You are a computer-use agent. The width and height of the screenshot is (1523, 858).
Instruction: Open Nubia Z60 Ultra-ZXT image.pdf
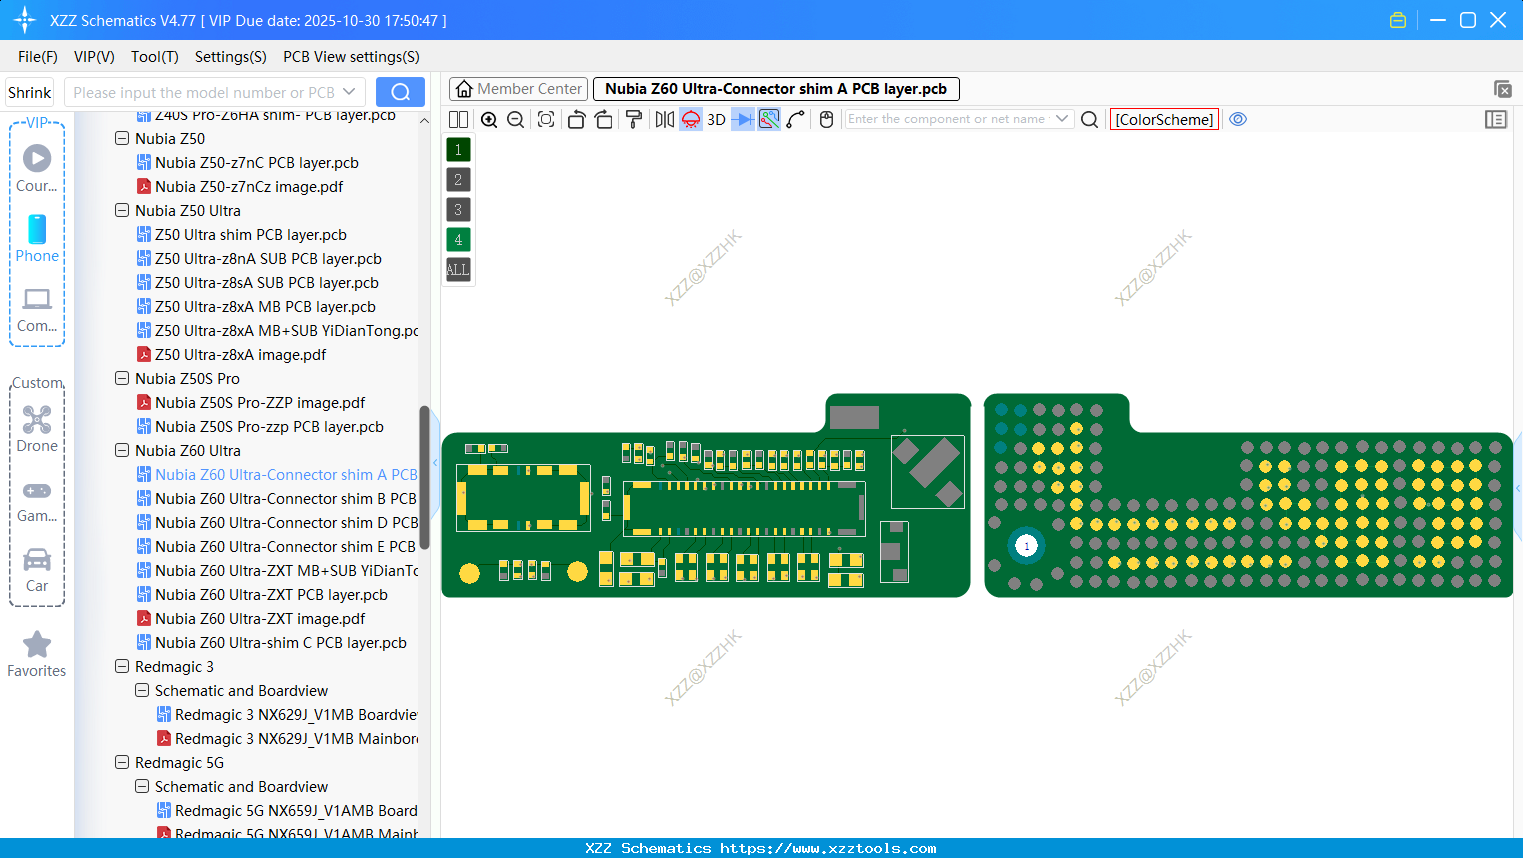[x=260, y=619]
